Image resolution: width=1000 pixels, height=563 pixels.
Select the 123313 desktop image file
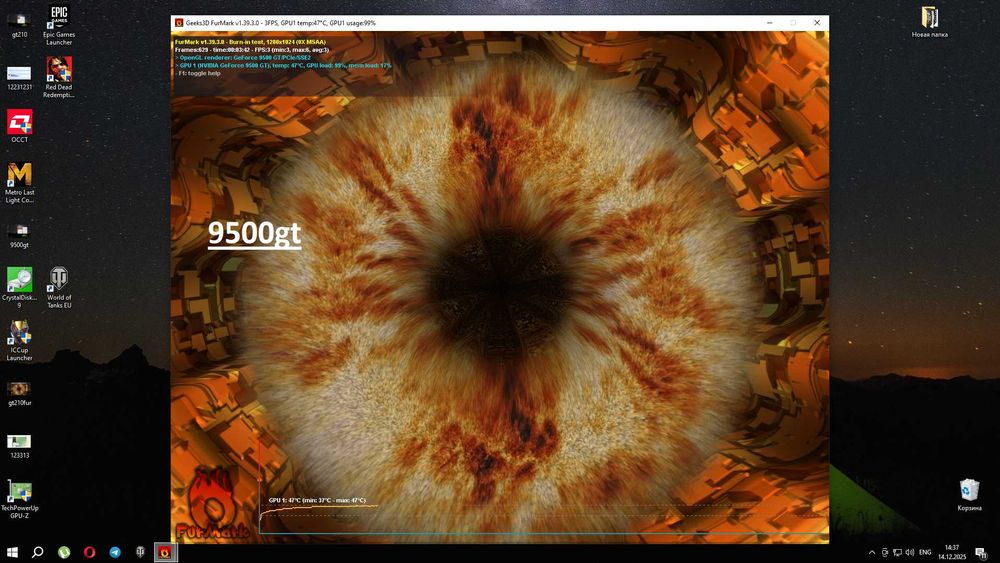(19, 446)
